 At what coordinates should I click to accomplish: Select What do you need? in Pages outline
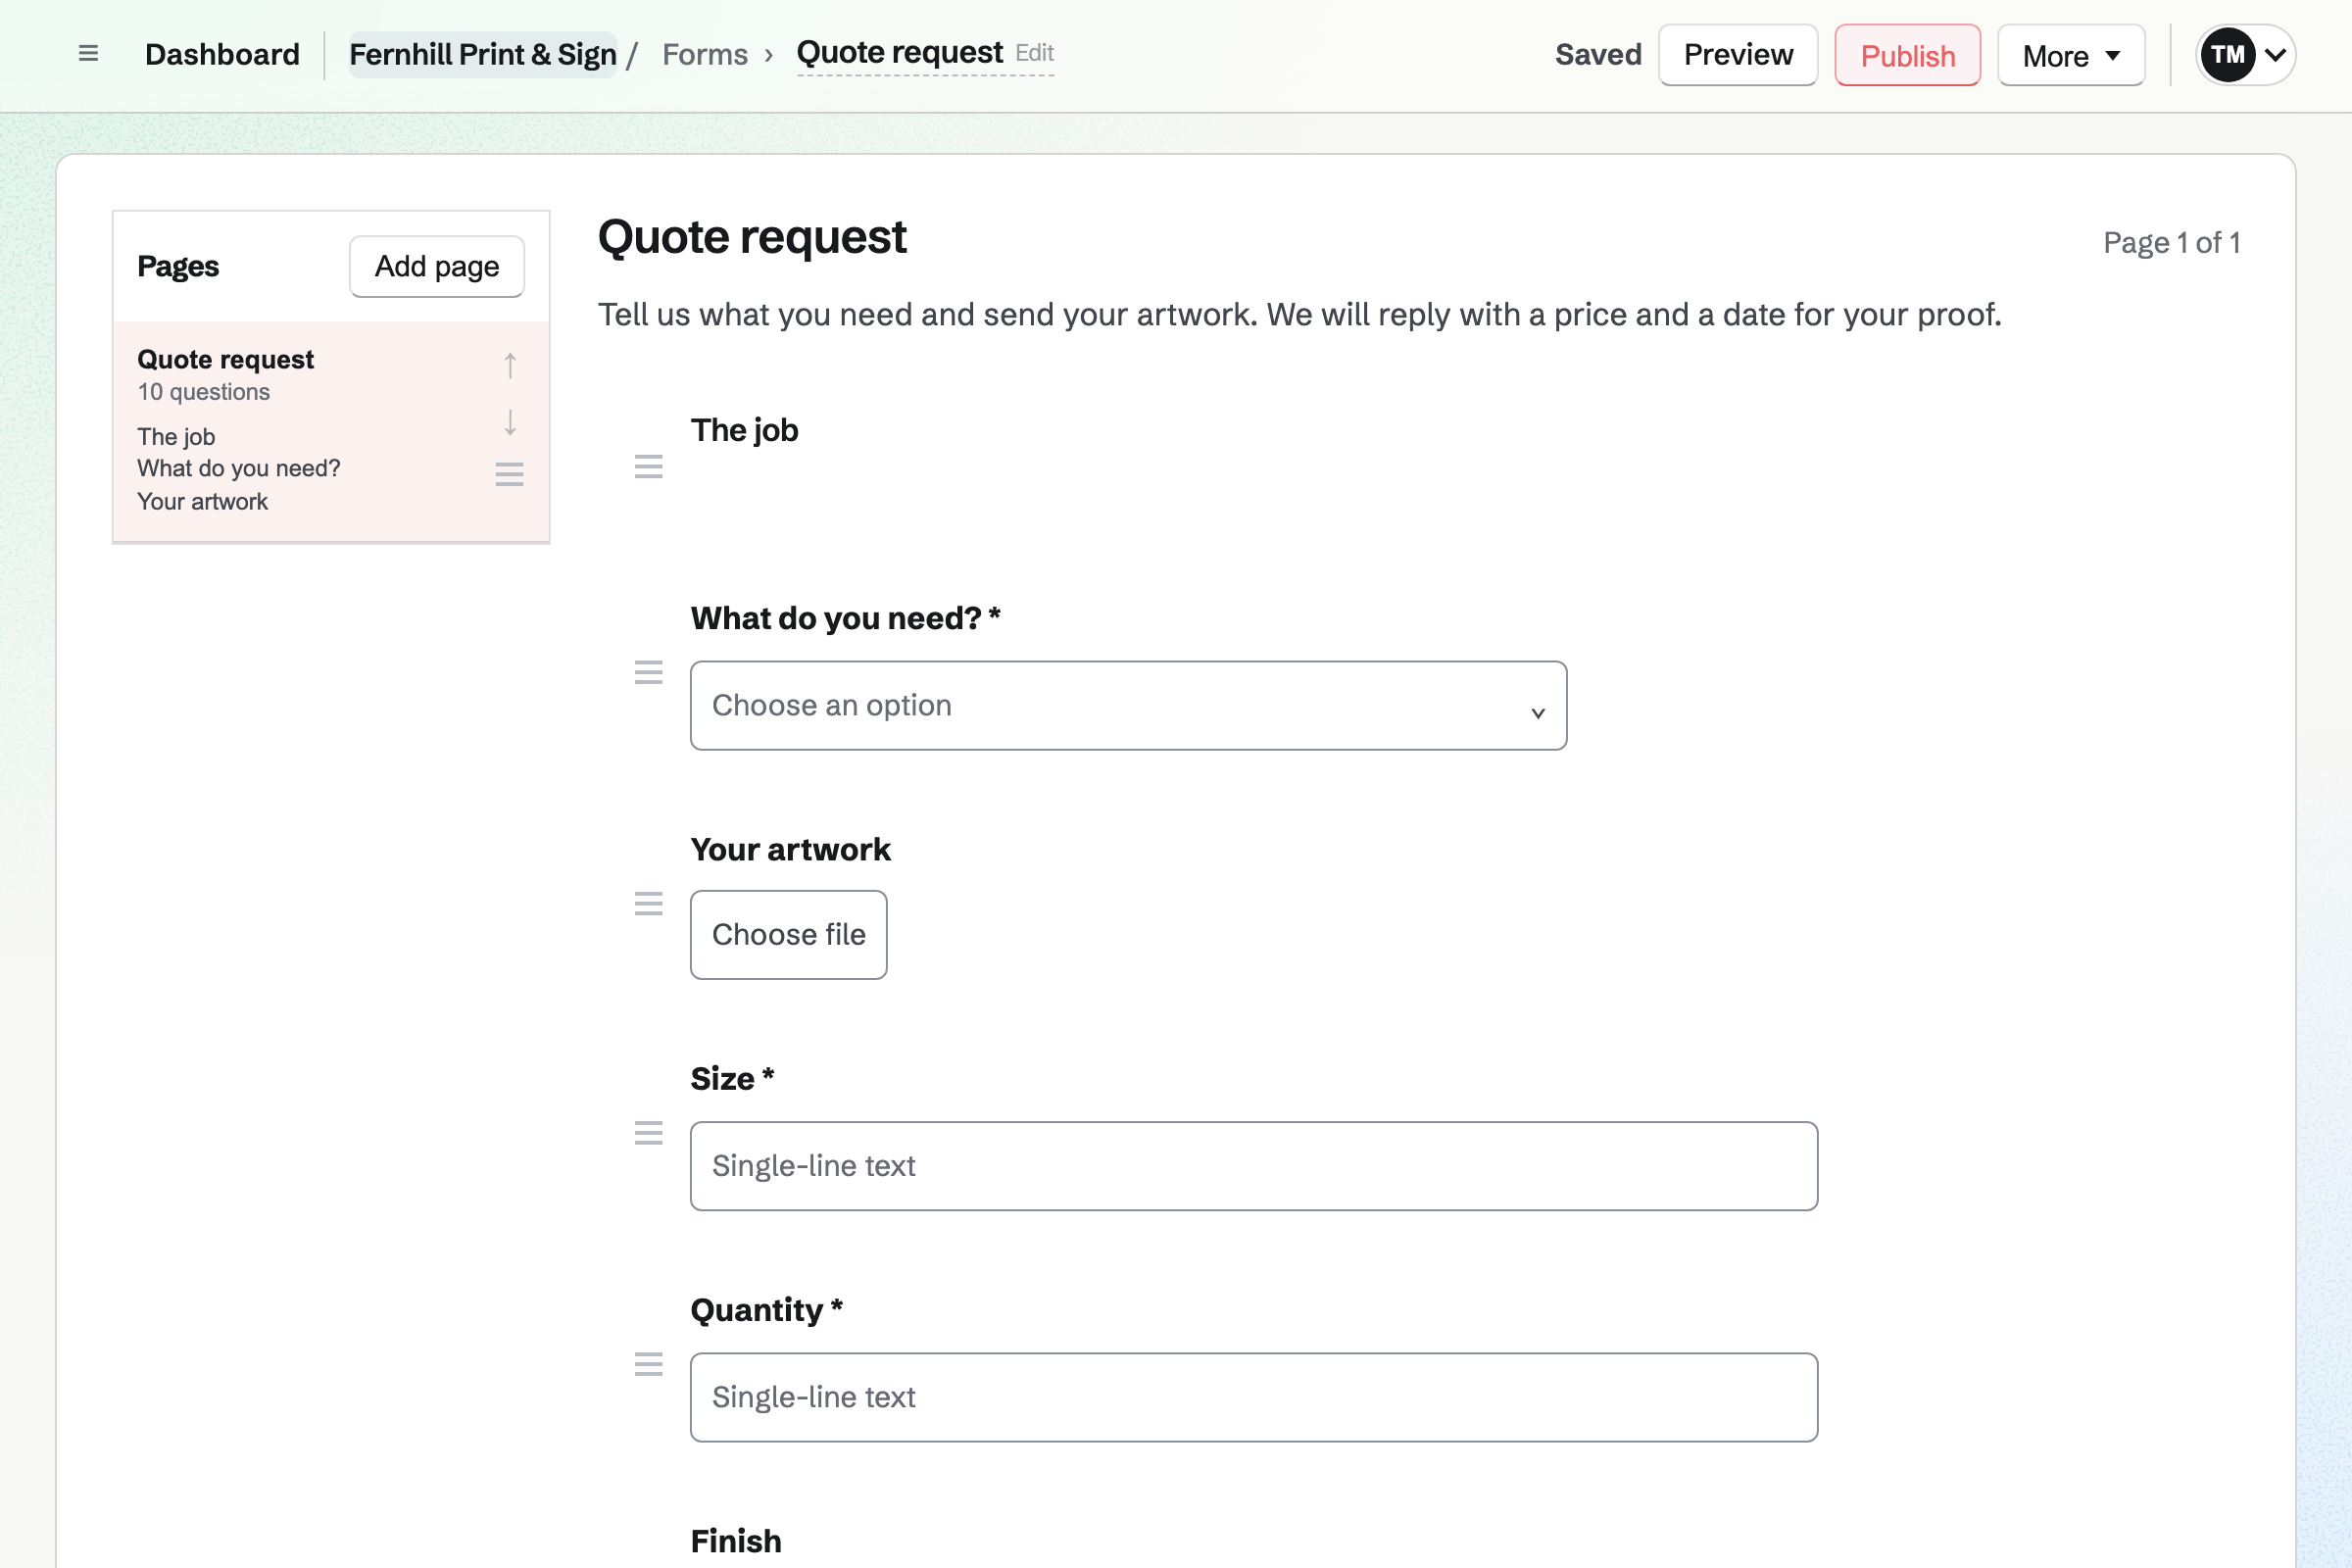click(x=239, y=469)
